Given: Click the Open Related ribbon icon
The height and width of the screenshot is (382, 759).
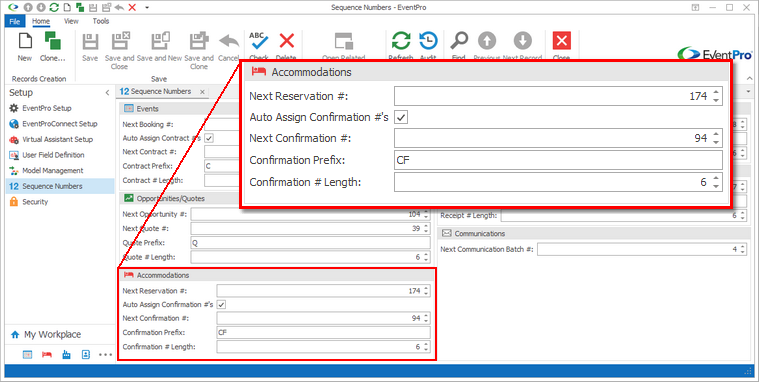Looking at the screenshot, I should [344, 41].
